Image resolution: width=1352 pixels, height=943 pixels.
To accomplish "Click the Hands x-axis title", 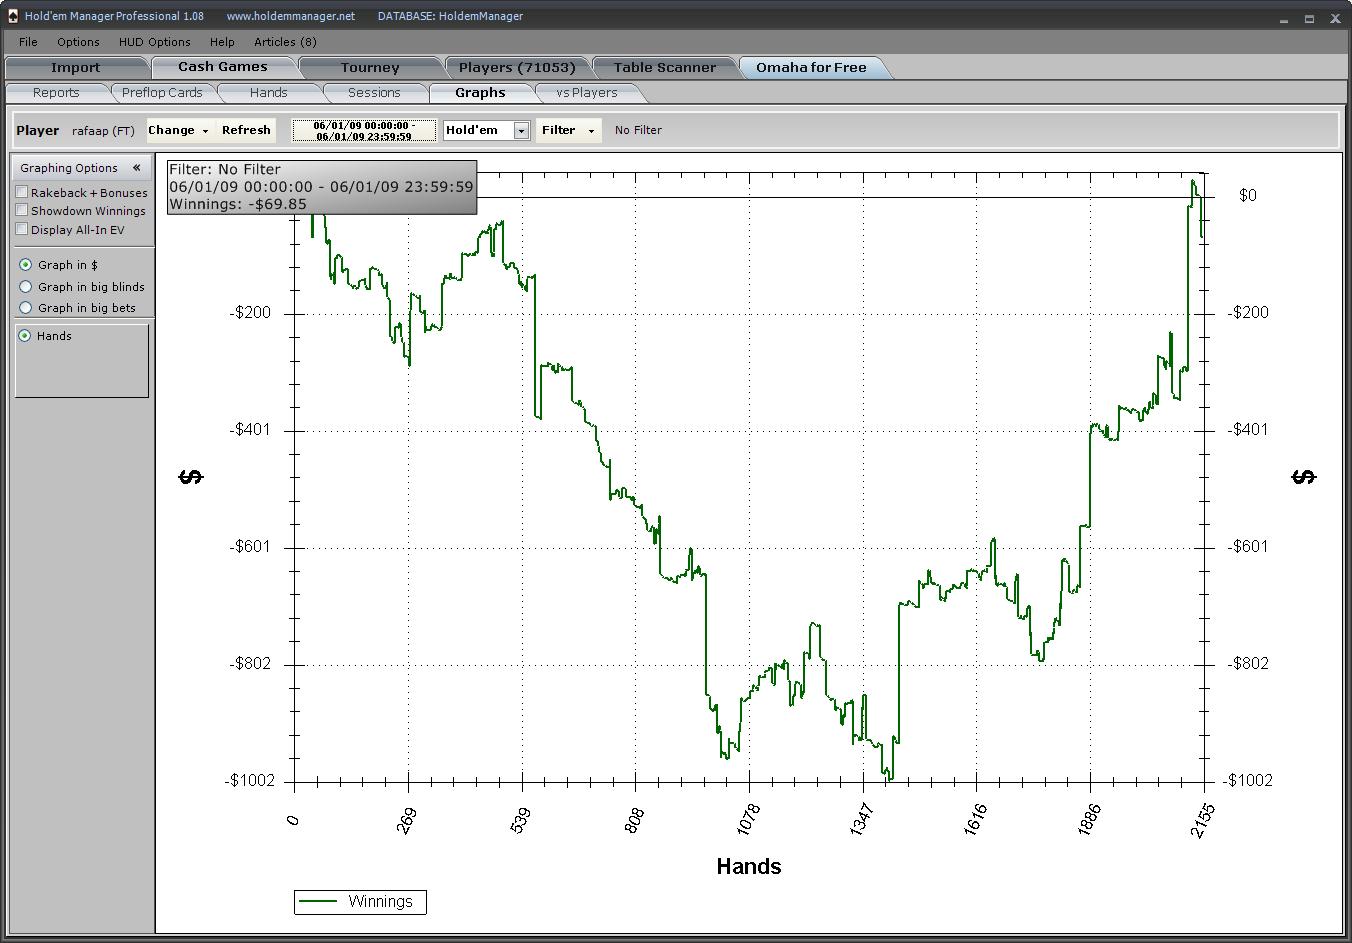I will [749, 866].
